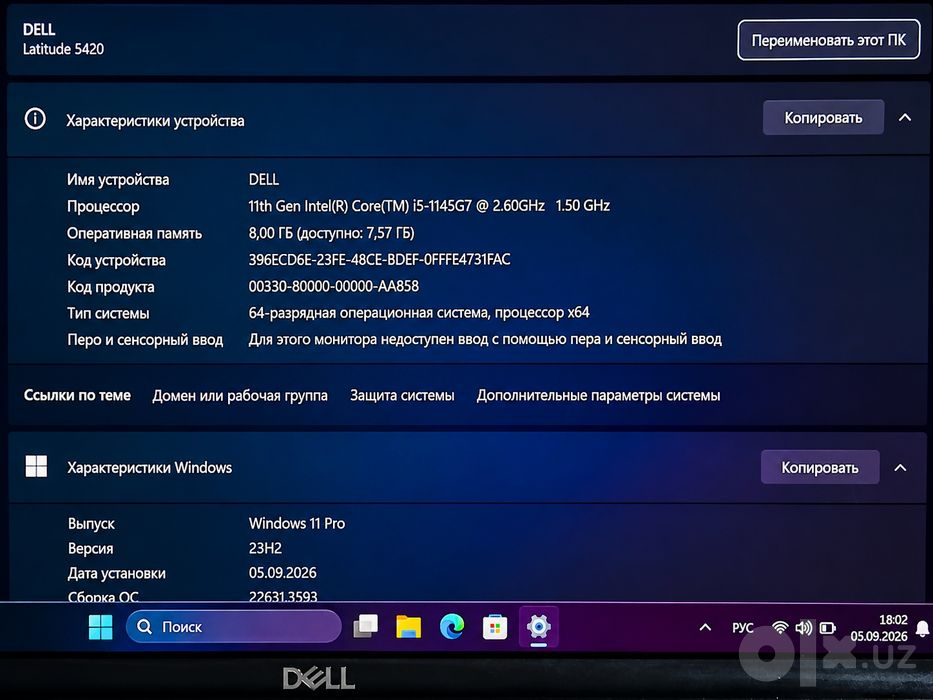This screenshot has width=933, height=700.
Task: Click the Latitude 5420 model text
Action: click(63, 49)
